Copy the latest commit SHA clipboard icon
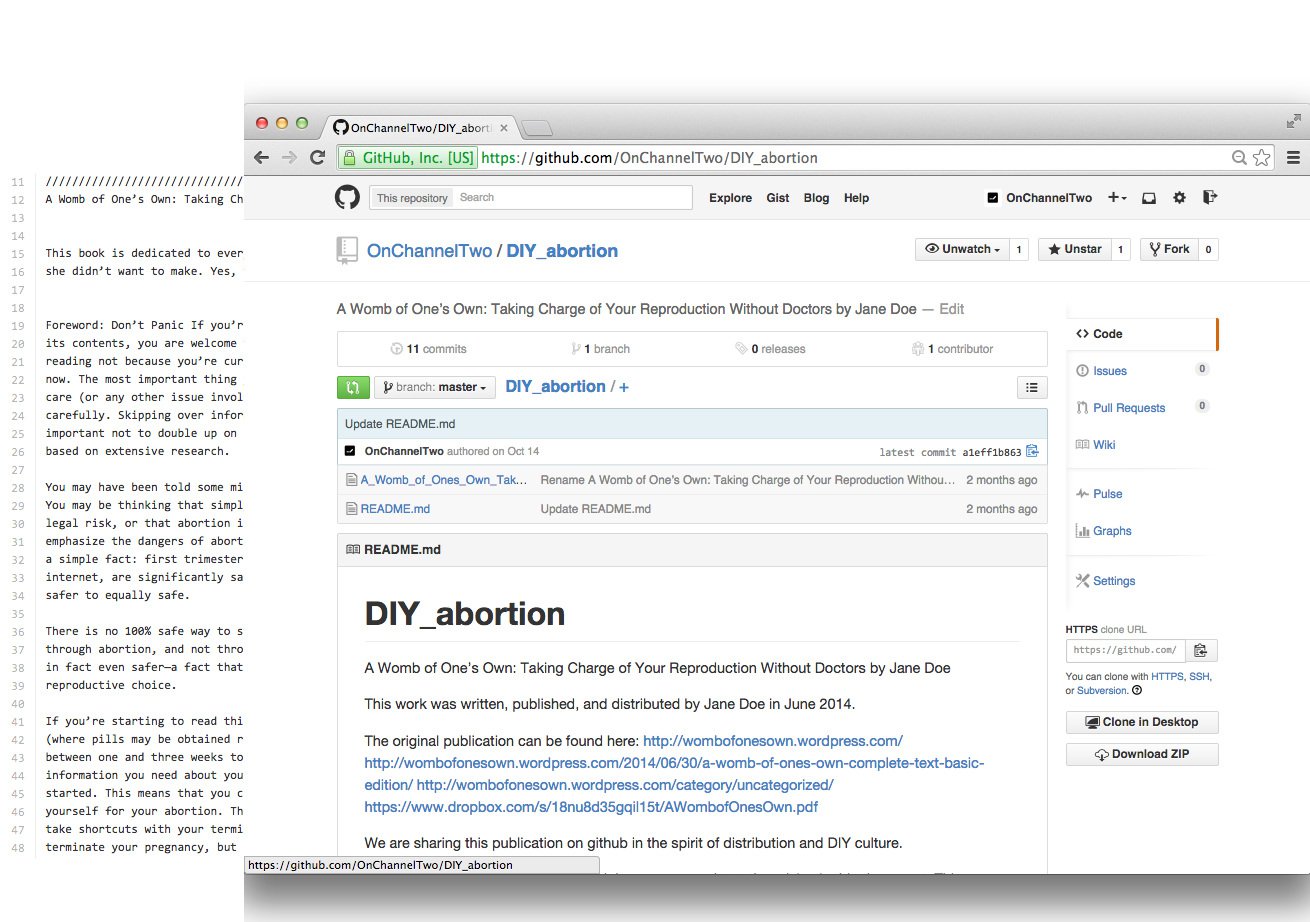Viewport: 1310px width, 922px height. 1032,451
